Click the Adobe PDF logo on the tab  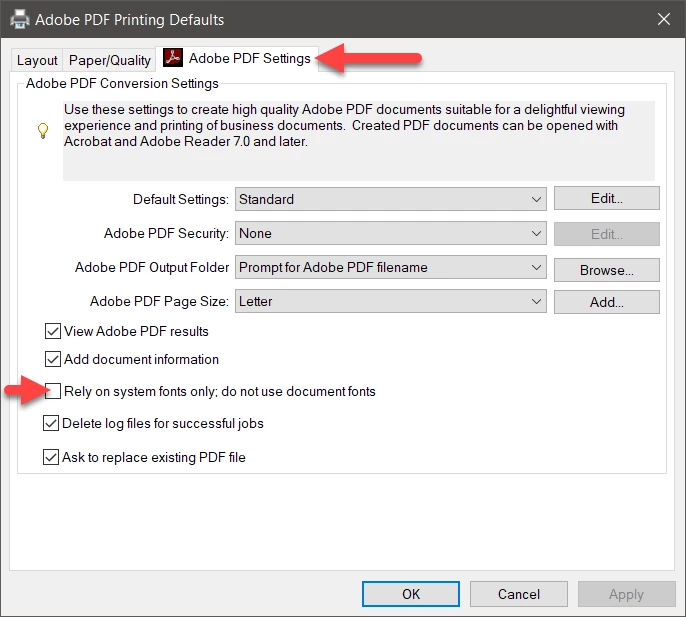pos(173,57)
